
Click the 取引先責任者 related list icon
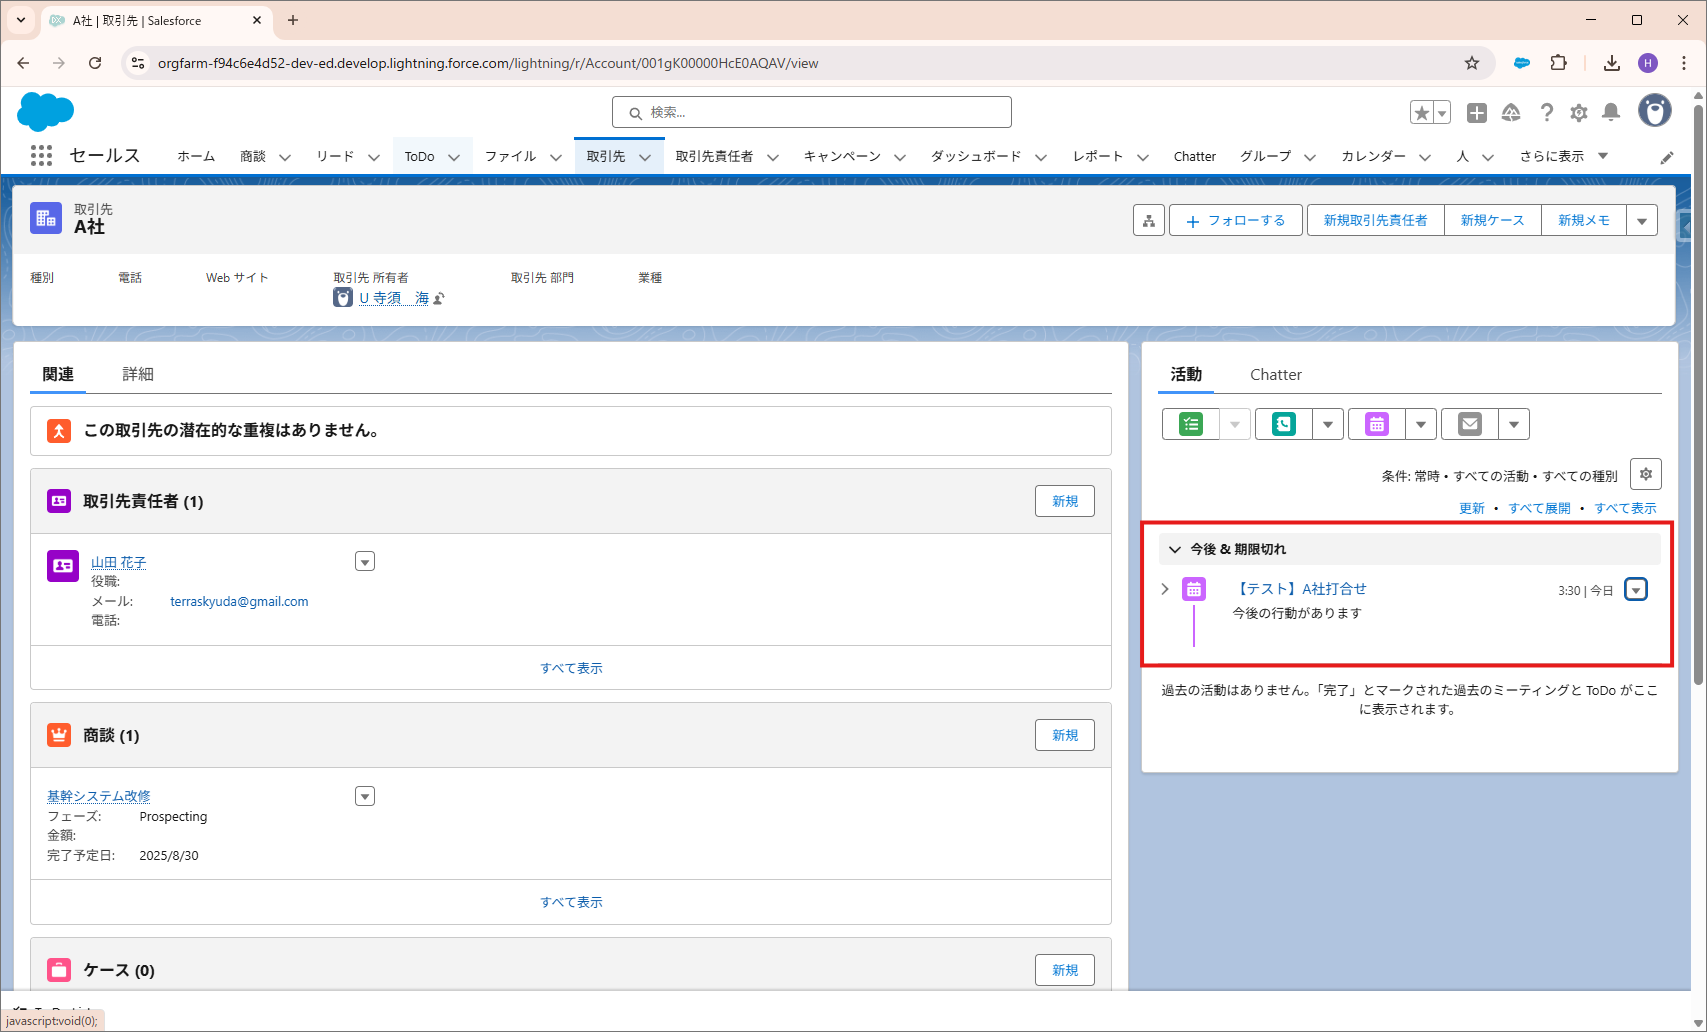point(59,501)
